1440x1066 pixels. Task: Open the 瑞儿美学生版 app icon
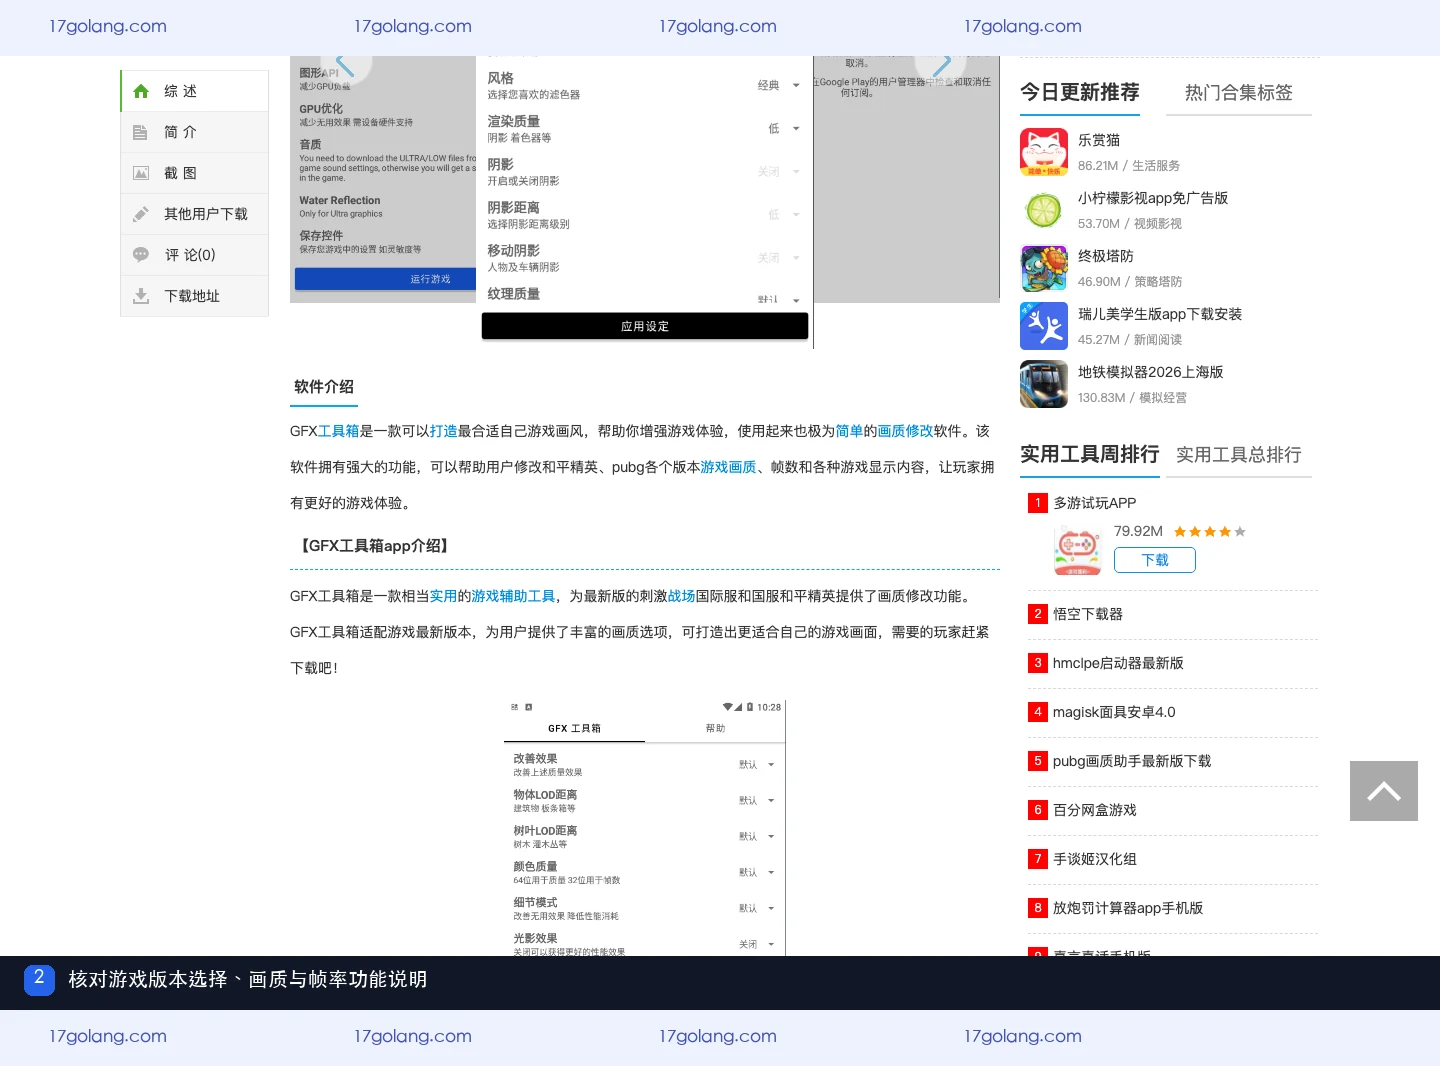(x=1044, y=326)
